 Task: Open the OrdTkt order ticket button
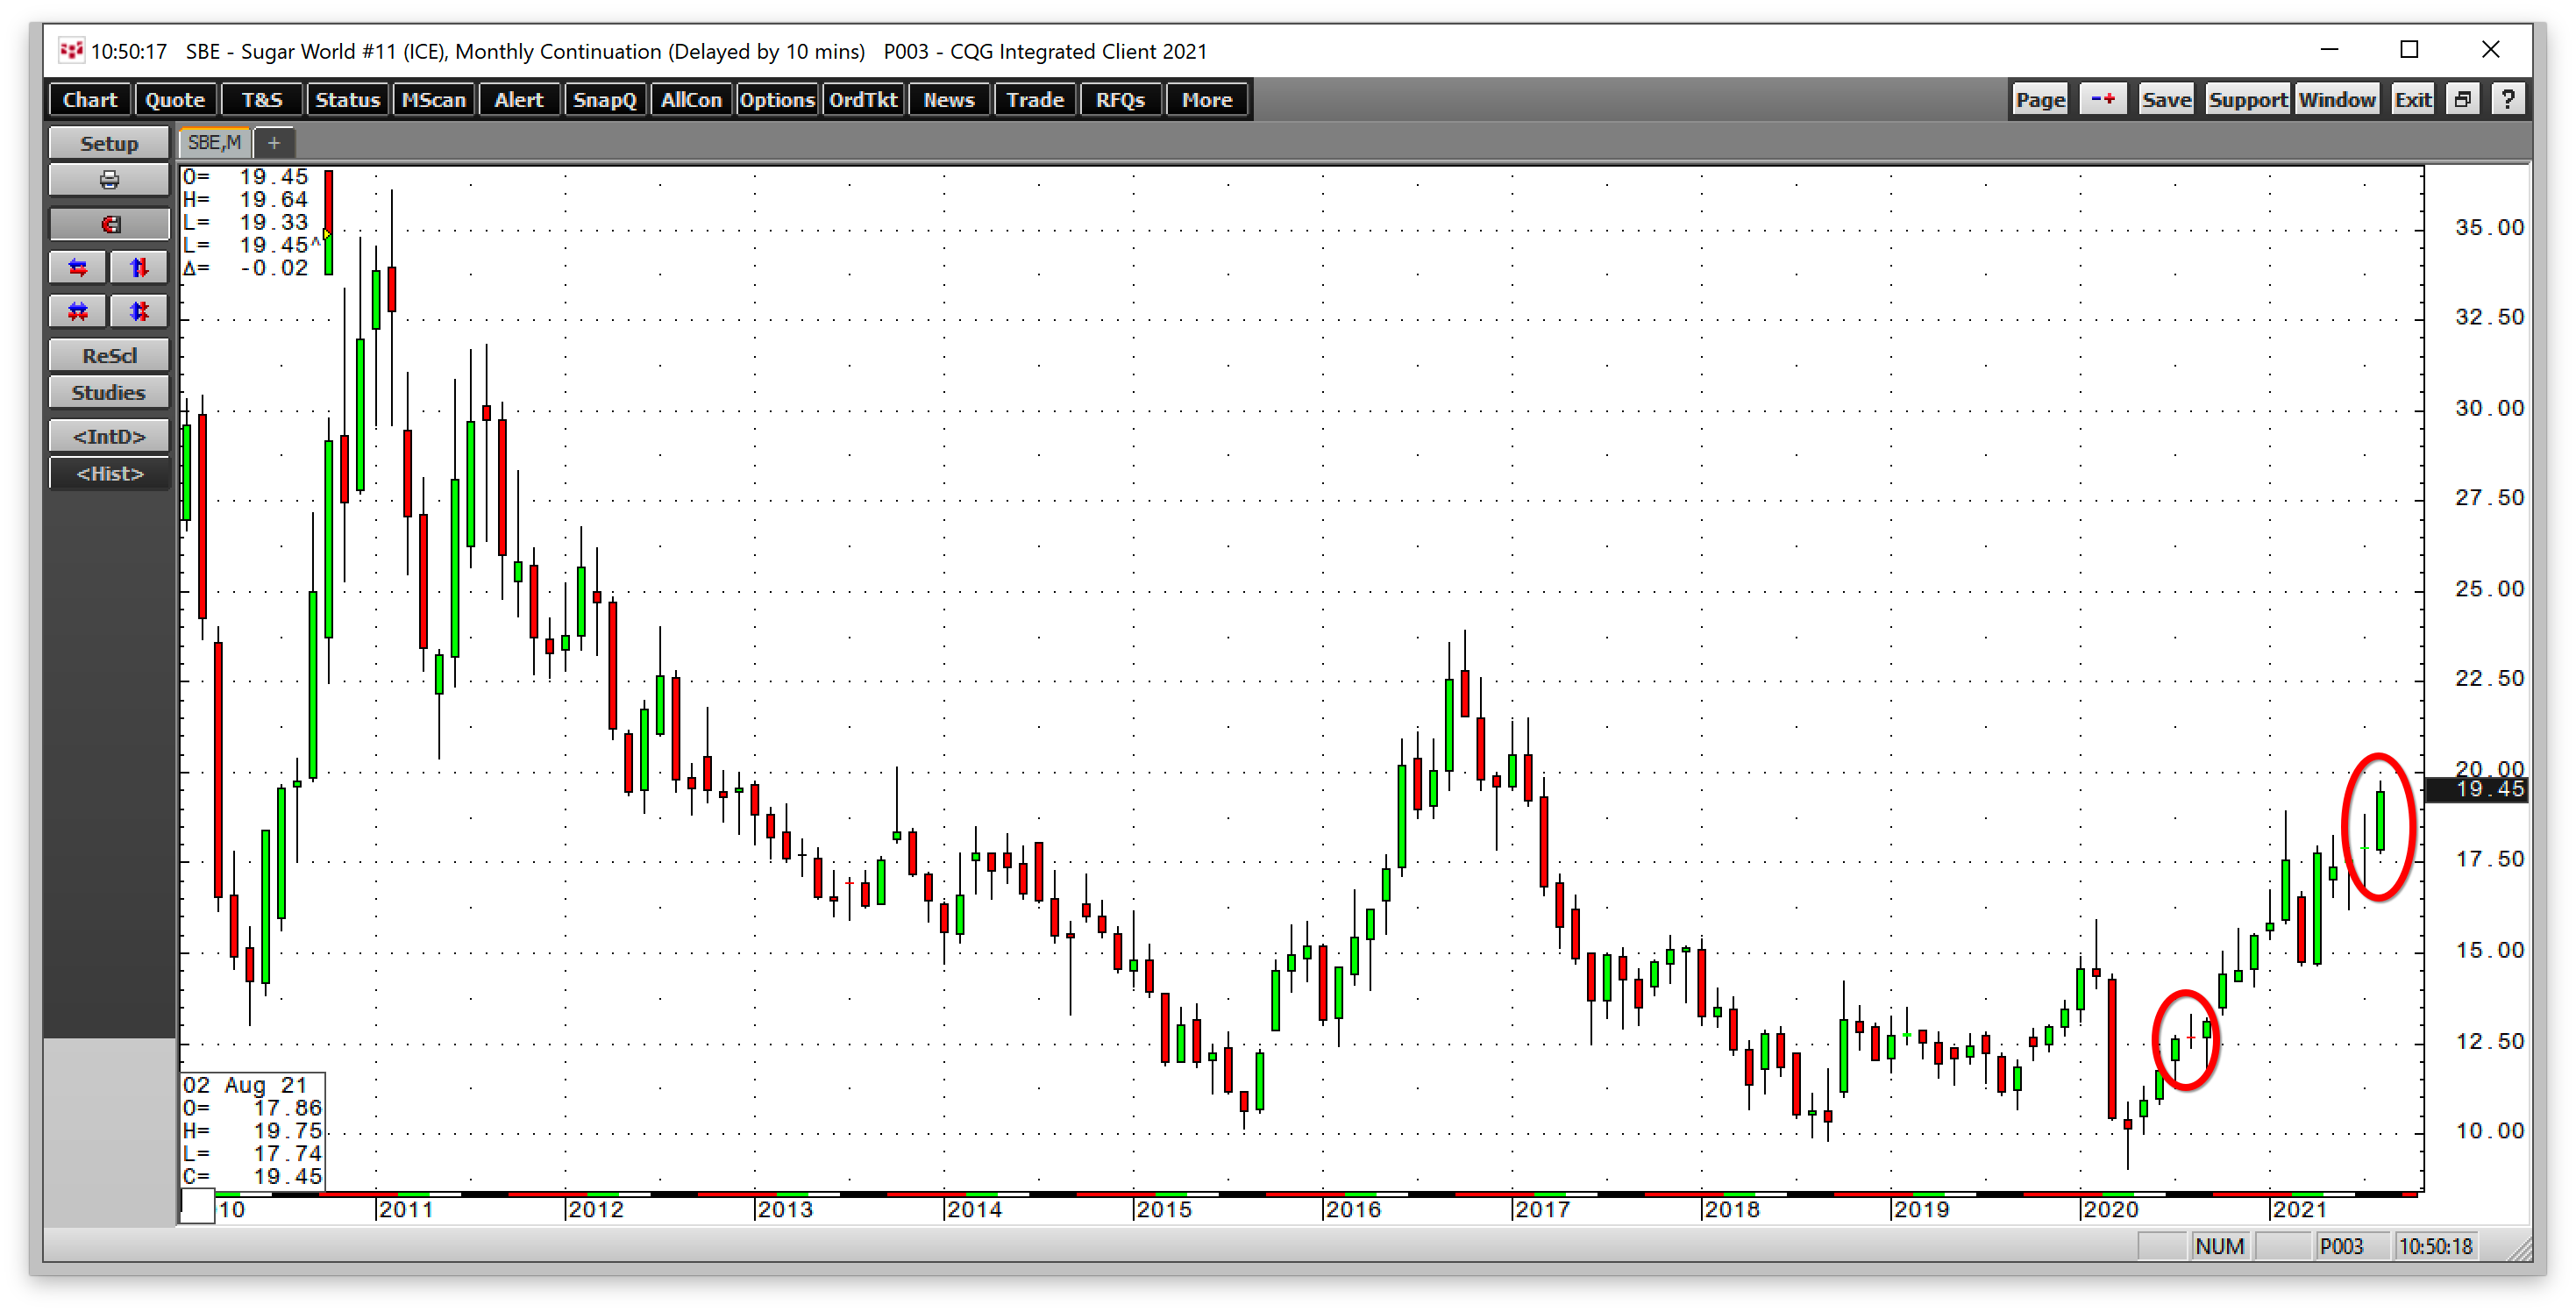click(x=863, y=100)
